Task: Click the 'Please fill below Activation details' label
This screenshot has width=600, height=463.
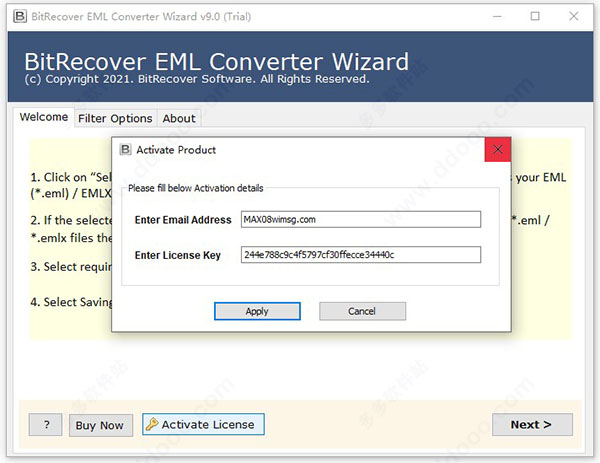Action: click(x=196, y=188)
